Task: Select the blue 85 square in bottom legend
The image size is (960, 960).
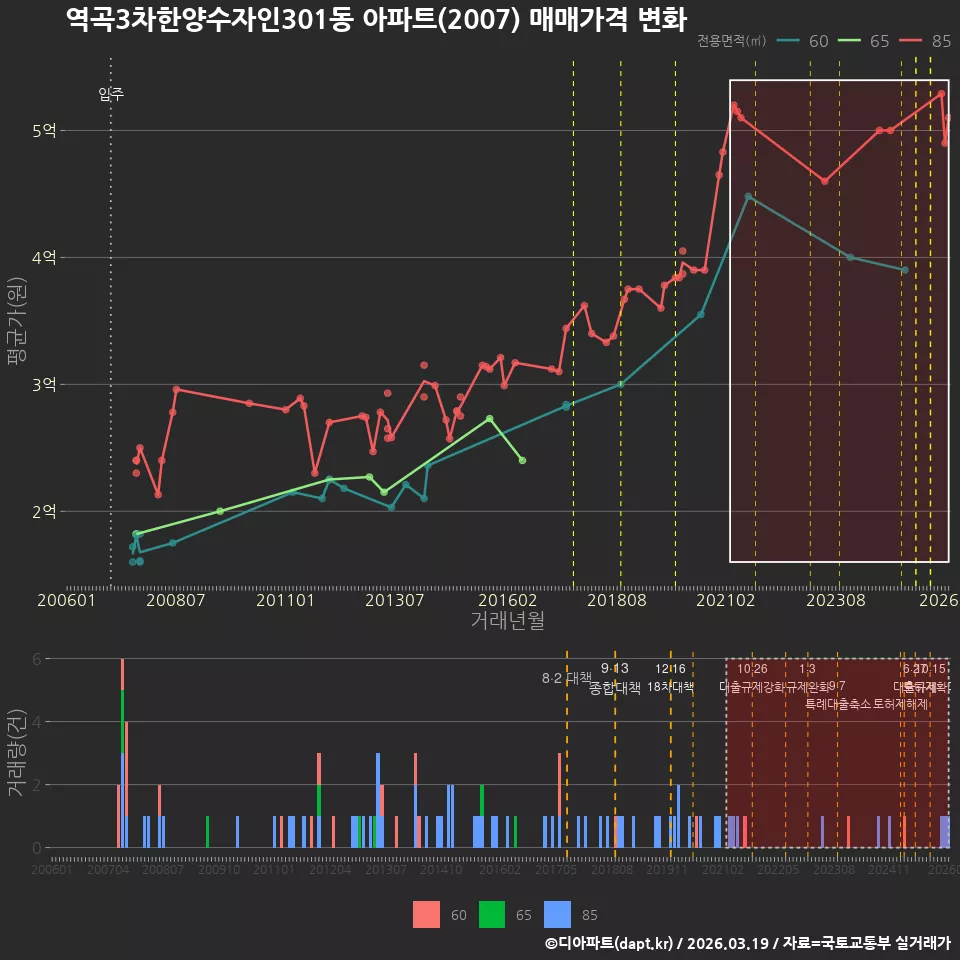Action: tap(557, 915)
